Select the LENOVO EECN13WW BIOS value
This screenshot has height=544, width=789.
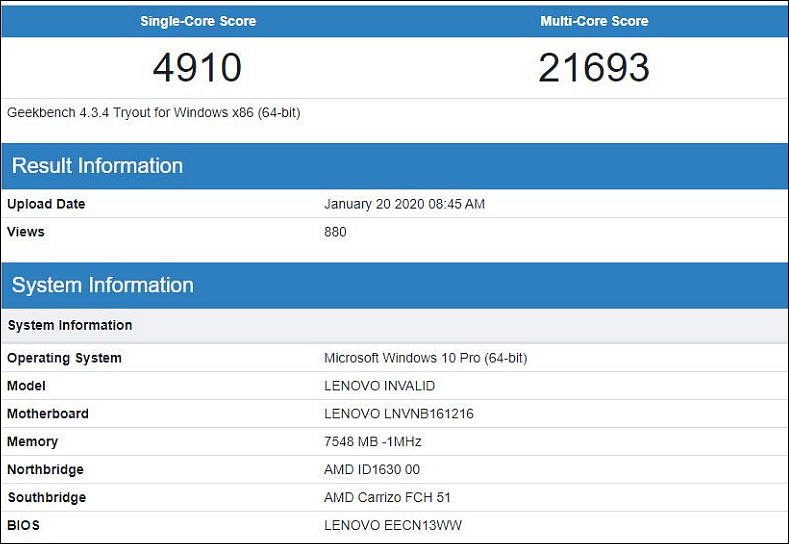[x=392, y=525]
